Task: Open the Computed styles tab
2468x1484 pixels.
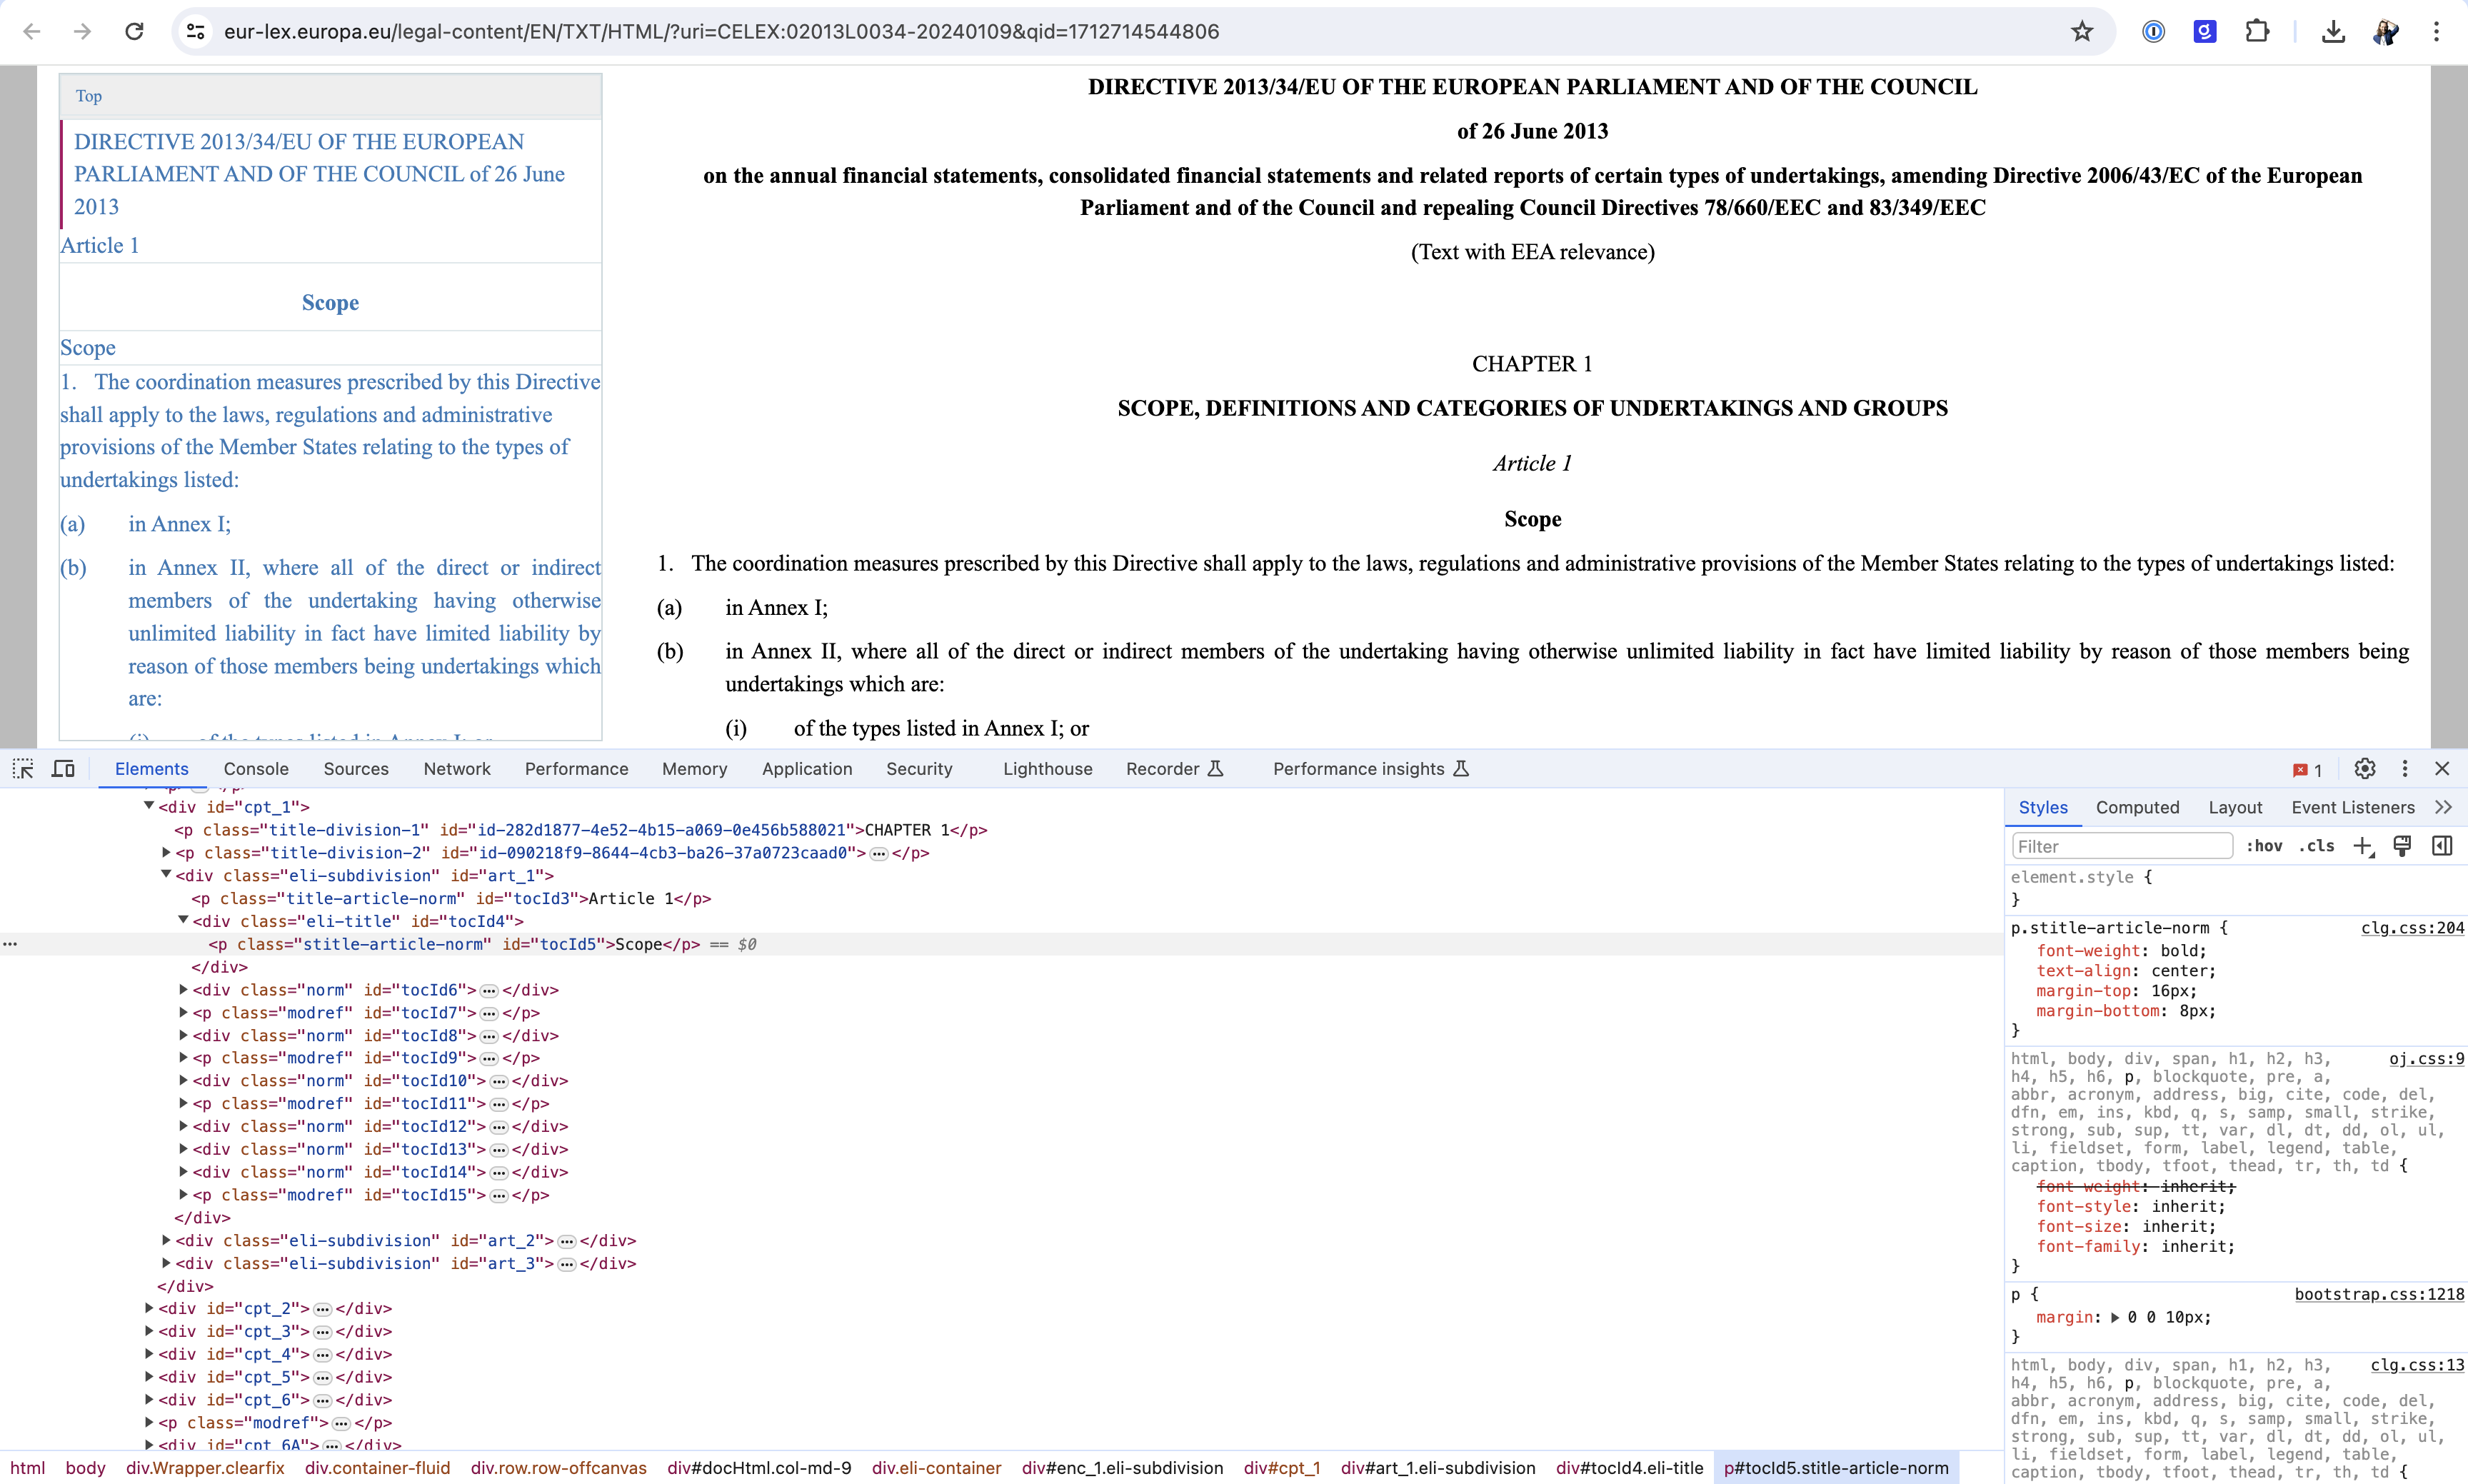Action: coord(2137,807)
